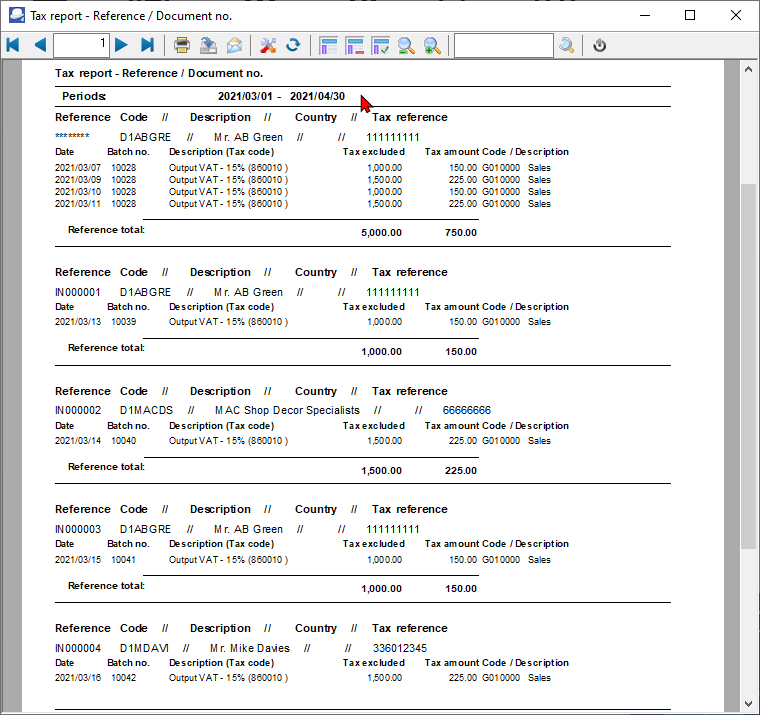Click the find magnifier beside search box
The height and width of the screenshot is (715, 760).
(567, 45)
